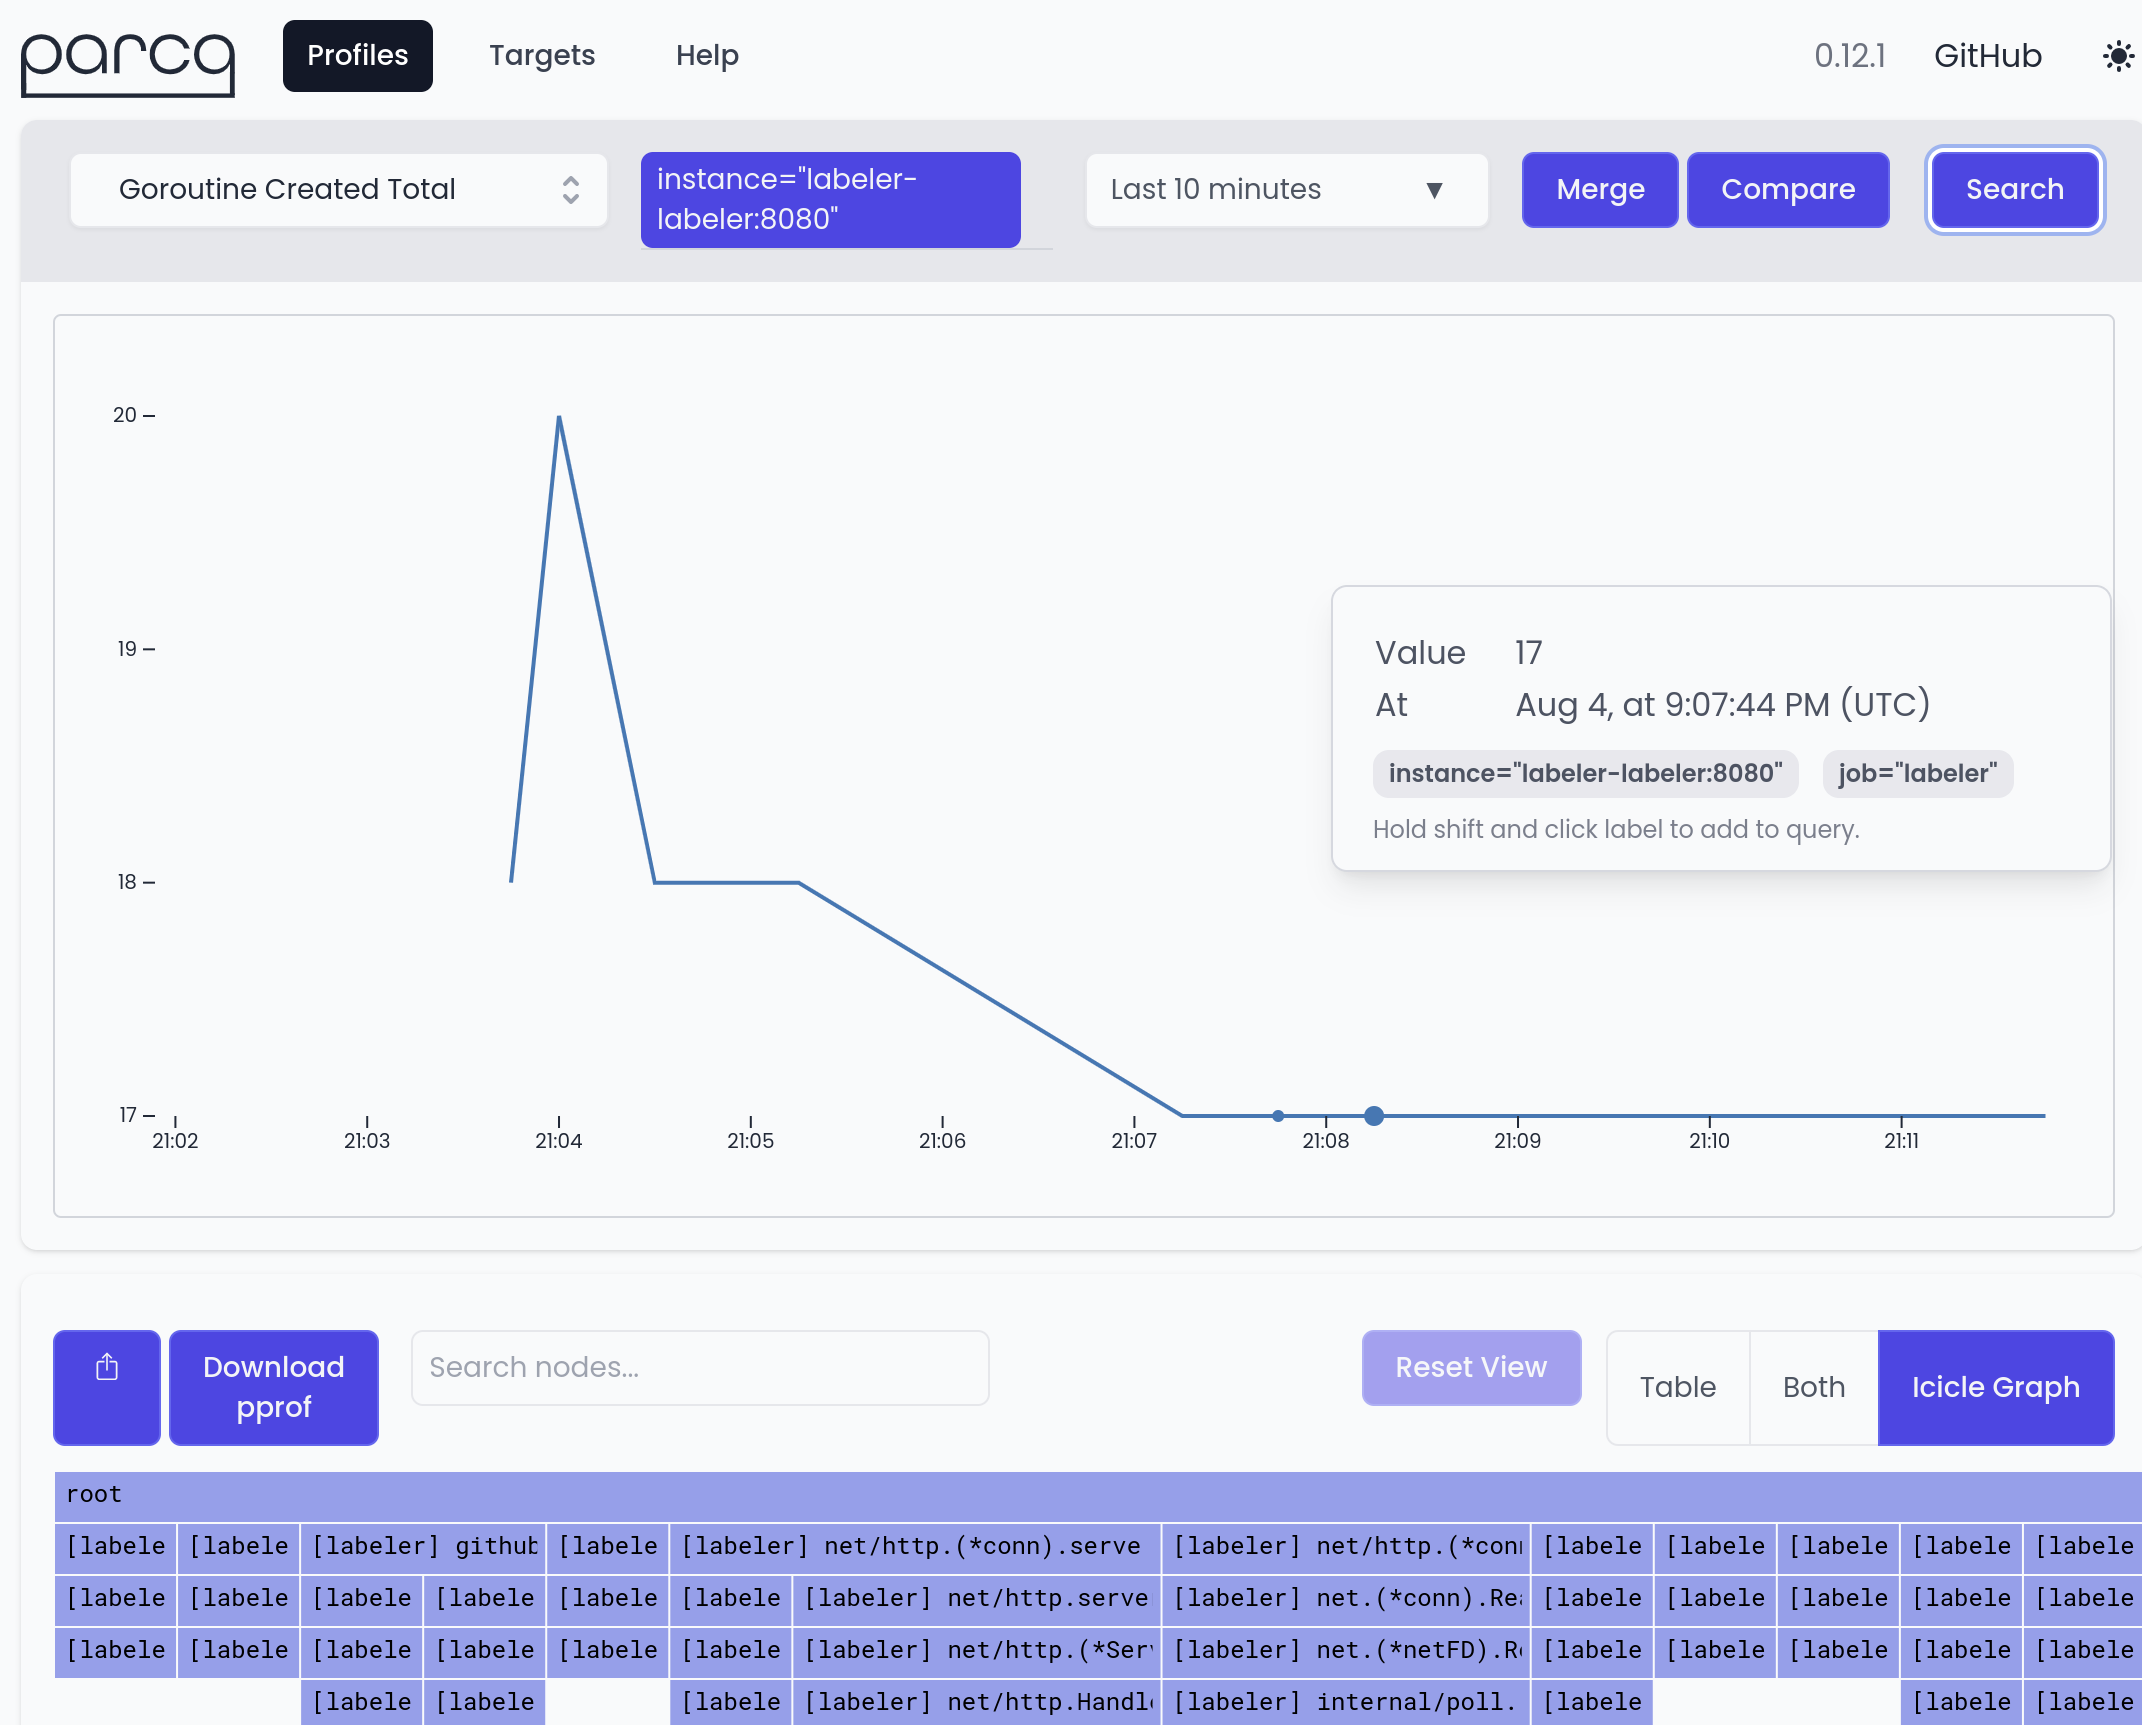Open the Goroutine Created Total profile type dropdown
The height and width of the screenshot is (1725, 2142).
click(338, 190)
